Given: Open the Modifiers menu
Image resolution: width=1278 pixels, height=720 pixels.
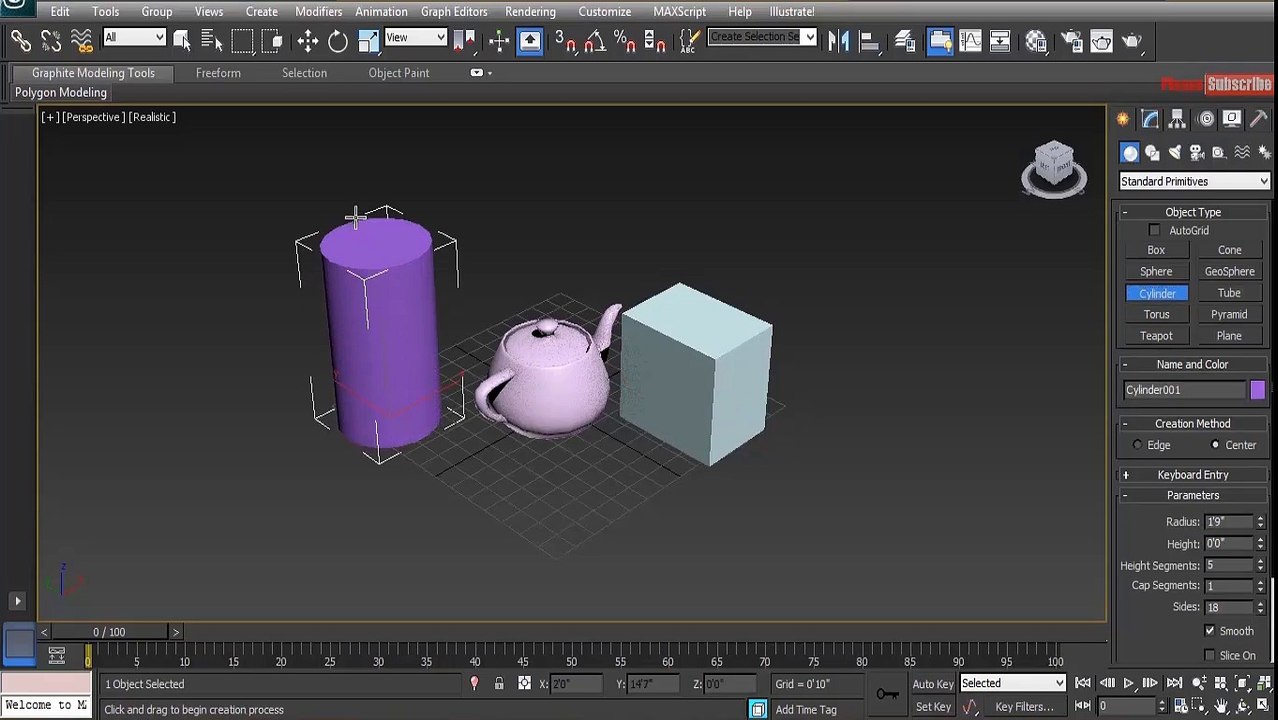Looking at the screenshot, I should 318,11.
